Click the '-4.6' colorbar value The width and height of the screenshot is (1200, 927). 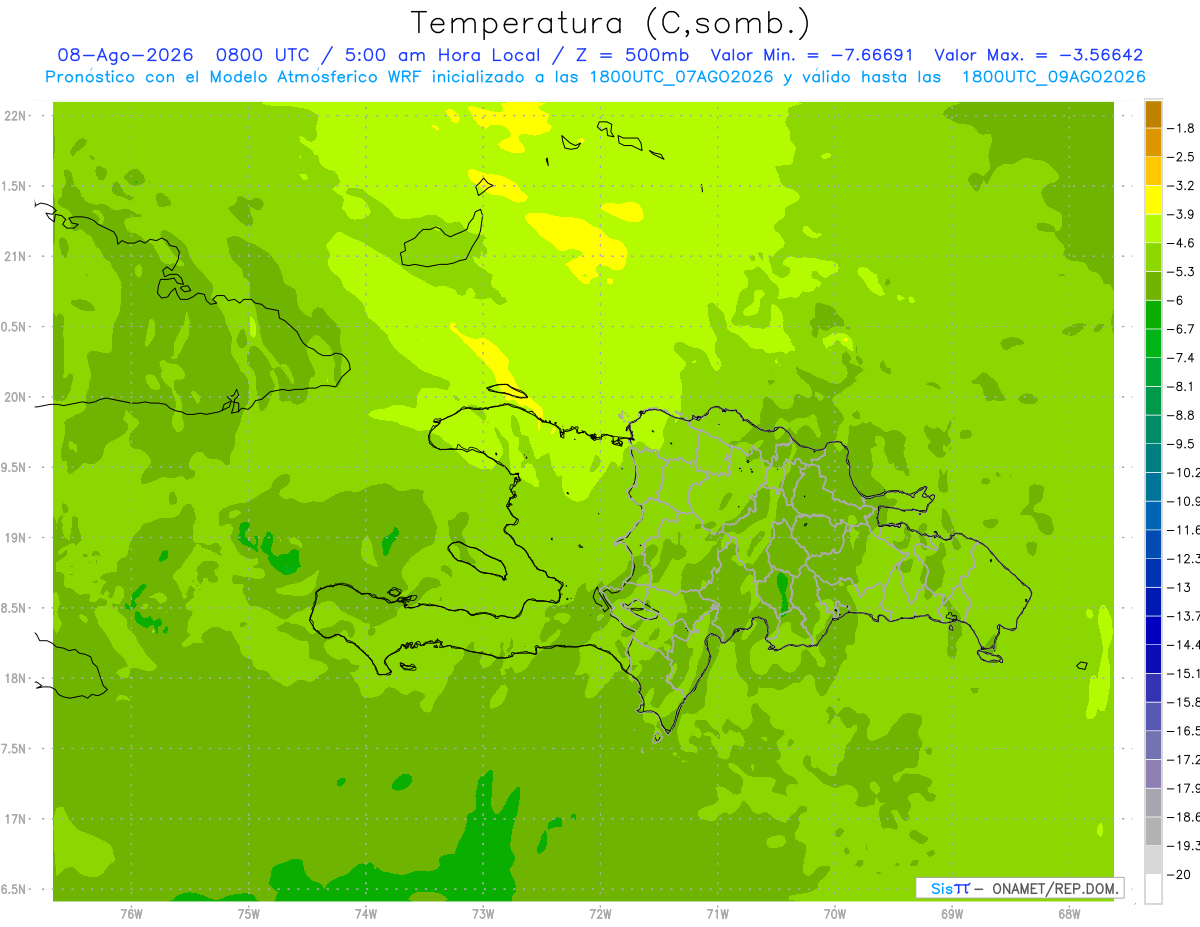pos(1183,243)
